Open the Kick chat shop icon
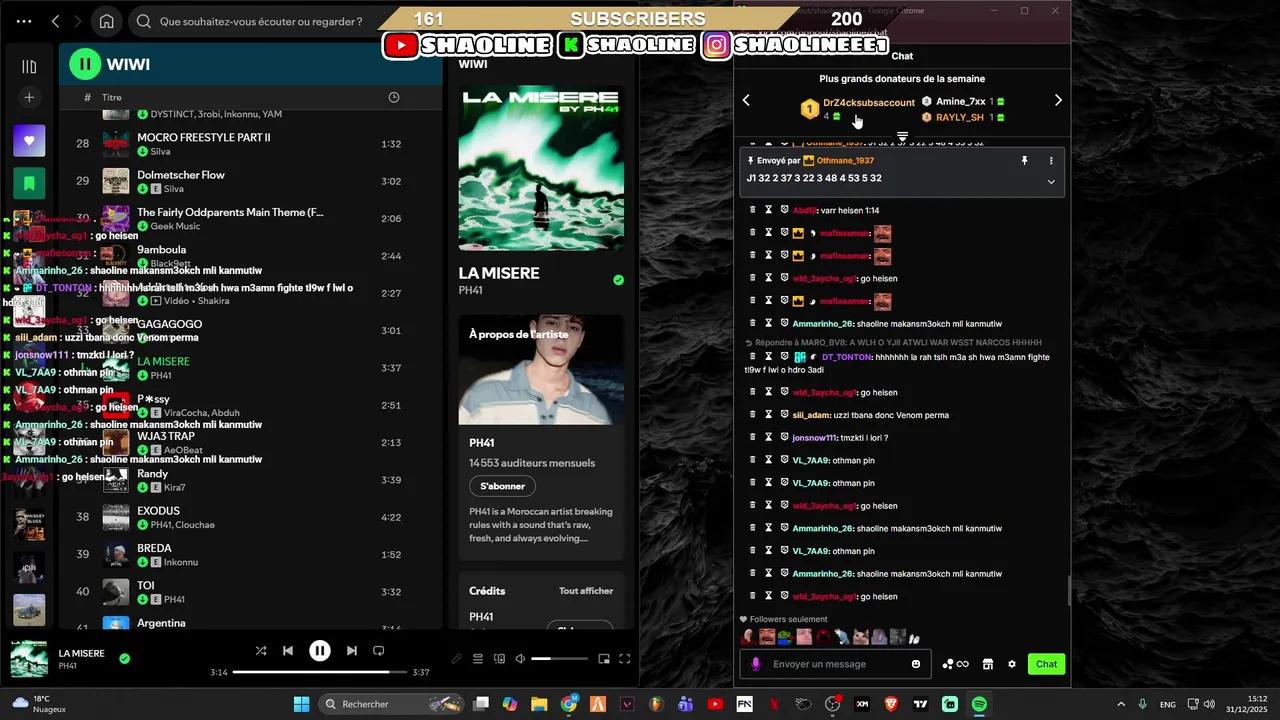 (x=988, y=664)
